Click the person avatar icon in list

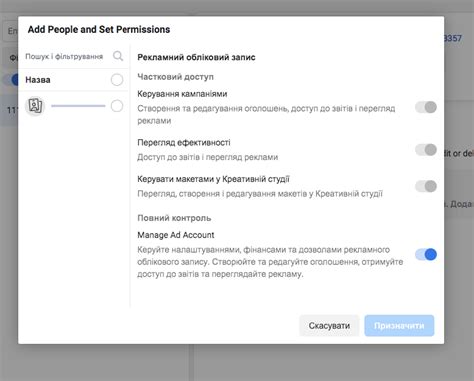click(x=35, y=106)
